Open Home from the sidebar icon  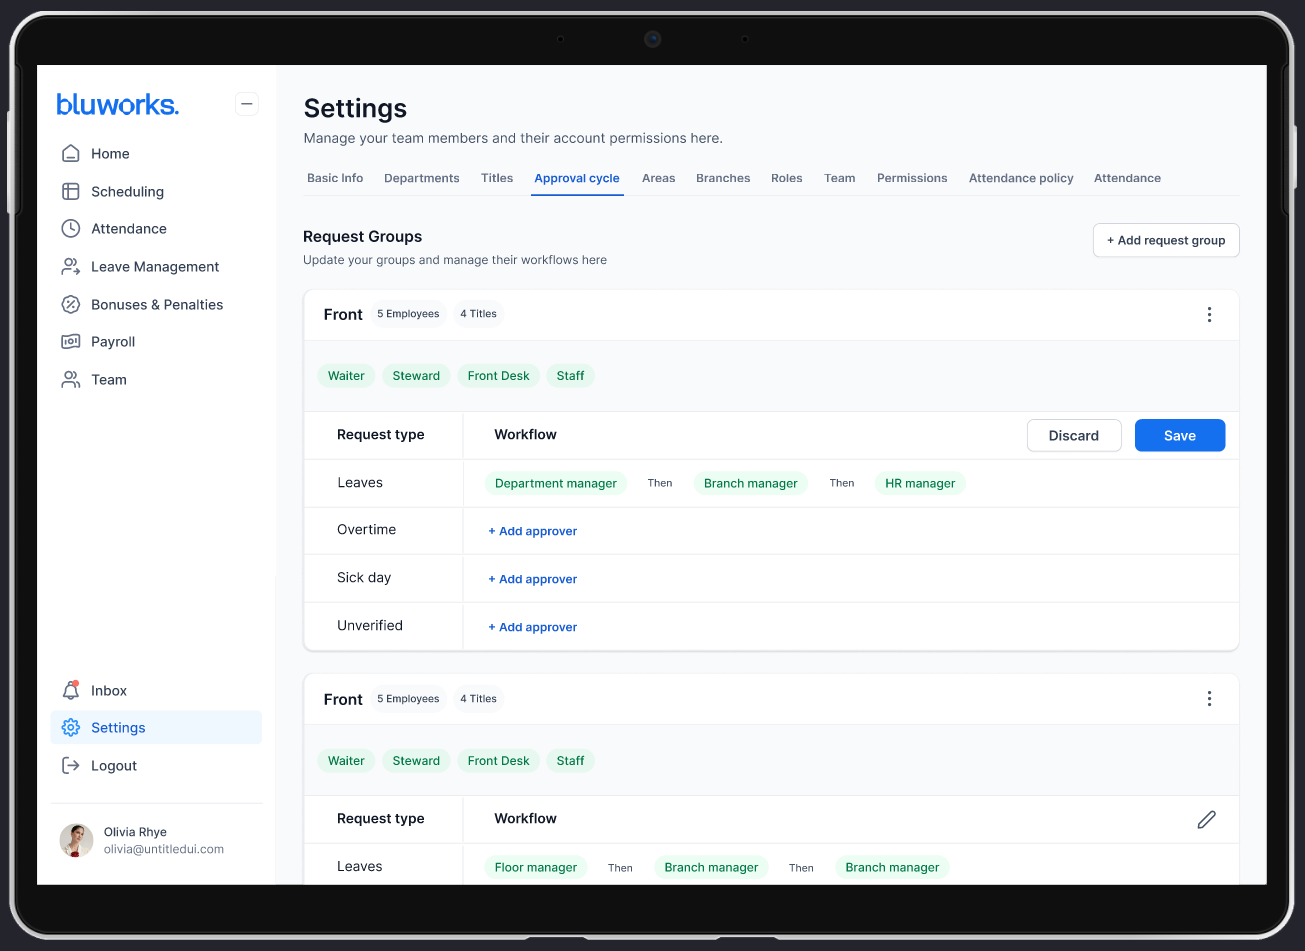click(x=71, y=154)
